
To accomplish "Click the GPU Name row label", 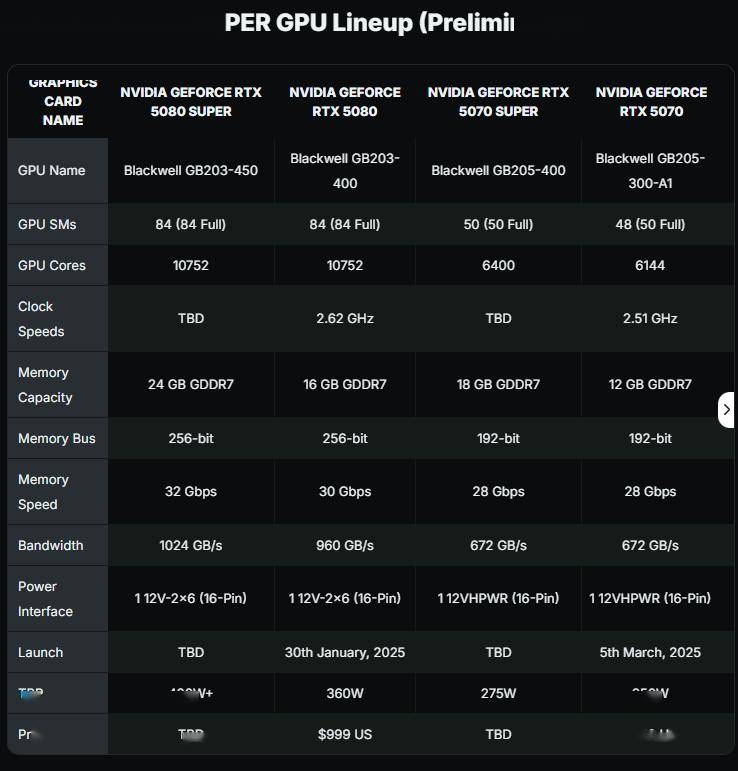I will pyautogui.click(x=52, y=170).
